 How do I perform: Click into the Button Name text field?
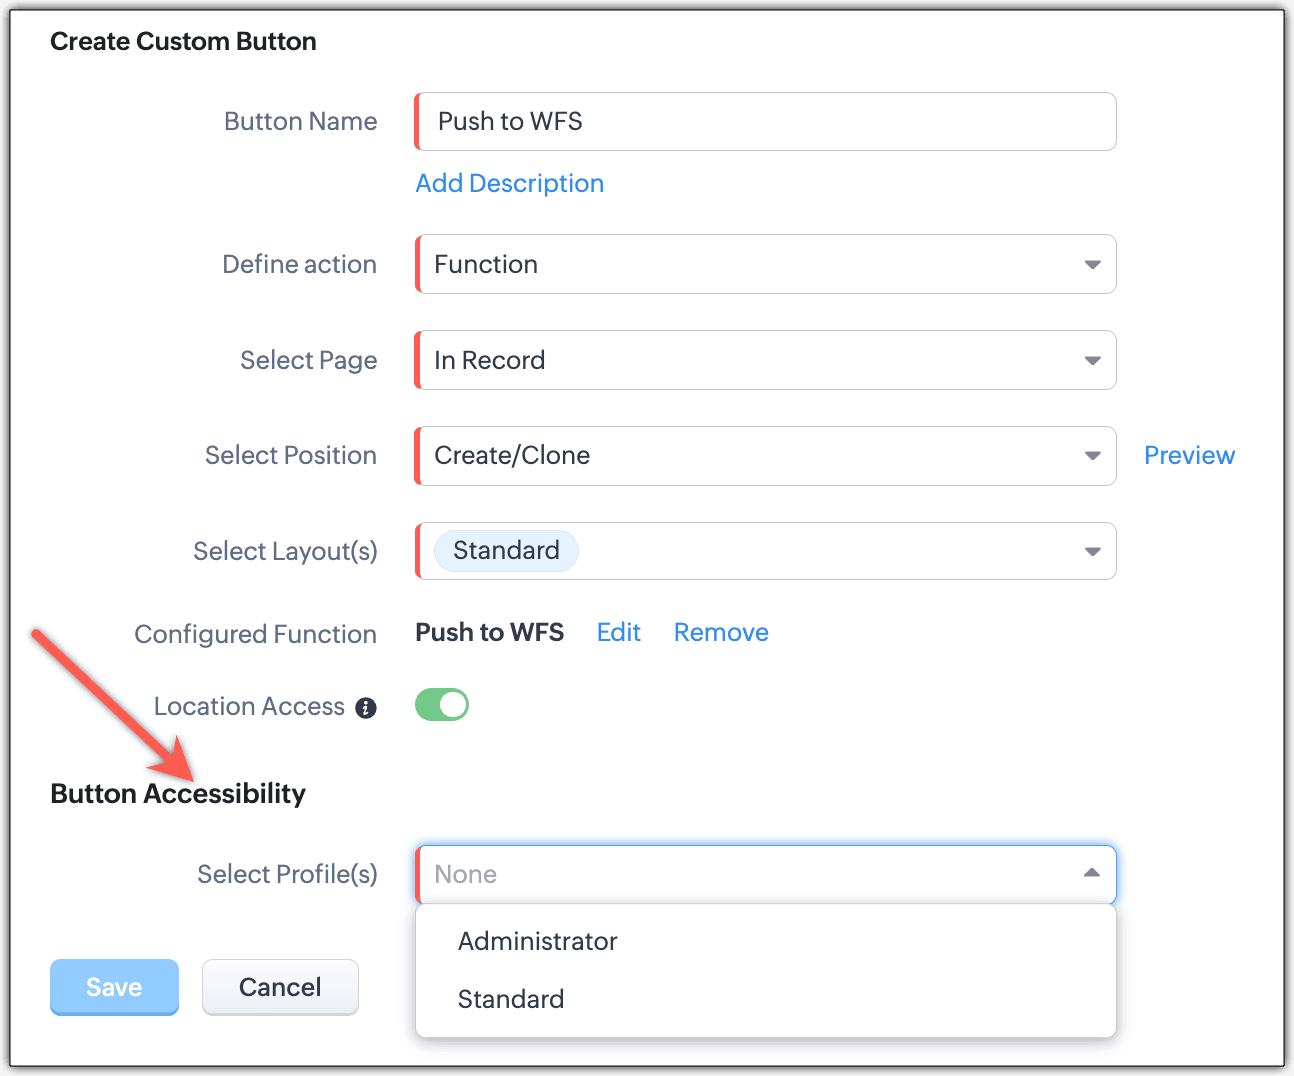[x=765, y=122]
